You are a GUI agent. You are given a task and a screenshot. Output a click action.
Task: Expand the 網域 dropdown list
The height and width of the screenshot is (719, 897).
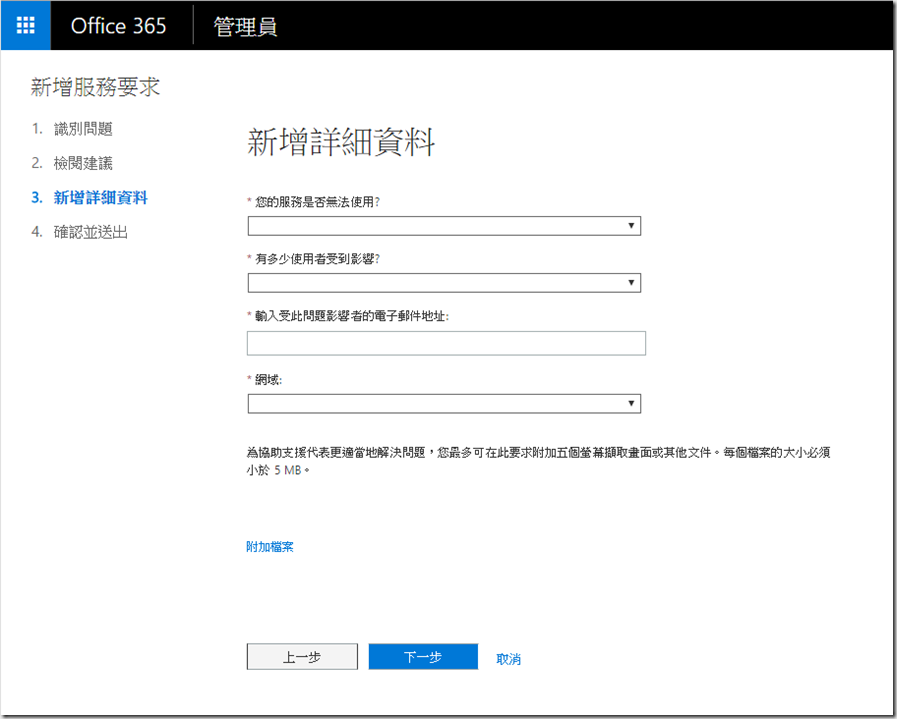[x=443, y=403]
